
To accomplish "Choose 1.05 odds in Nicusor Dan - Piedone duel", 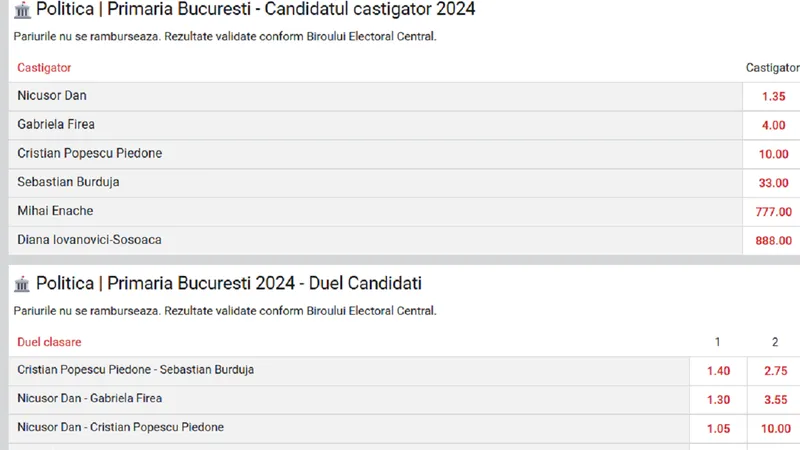I will point(718,429).
